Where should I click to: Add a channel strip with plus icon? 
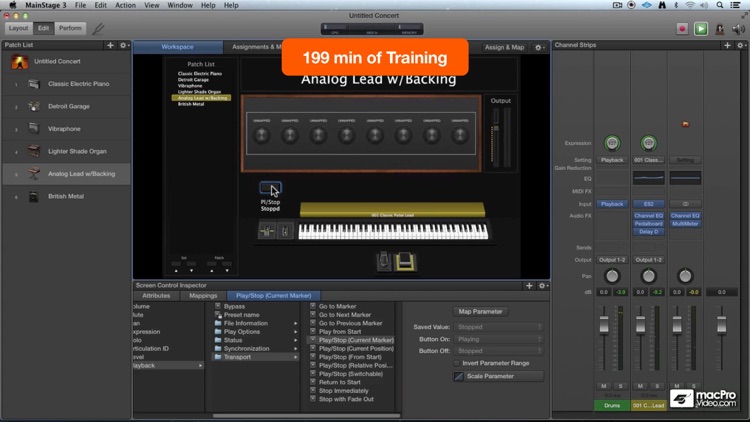[x=728, y=45]
